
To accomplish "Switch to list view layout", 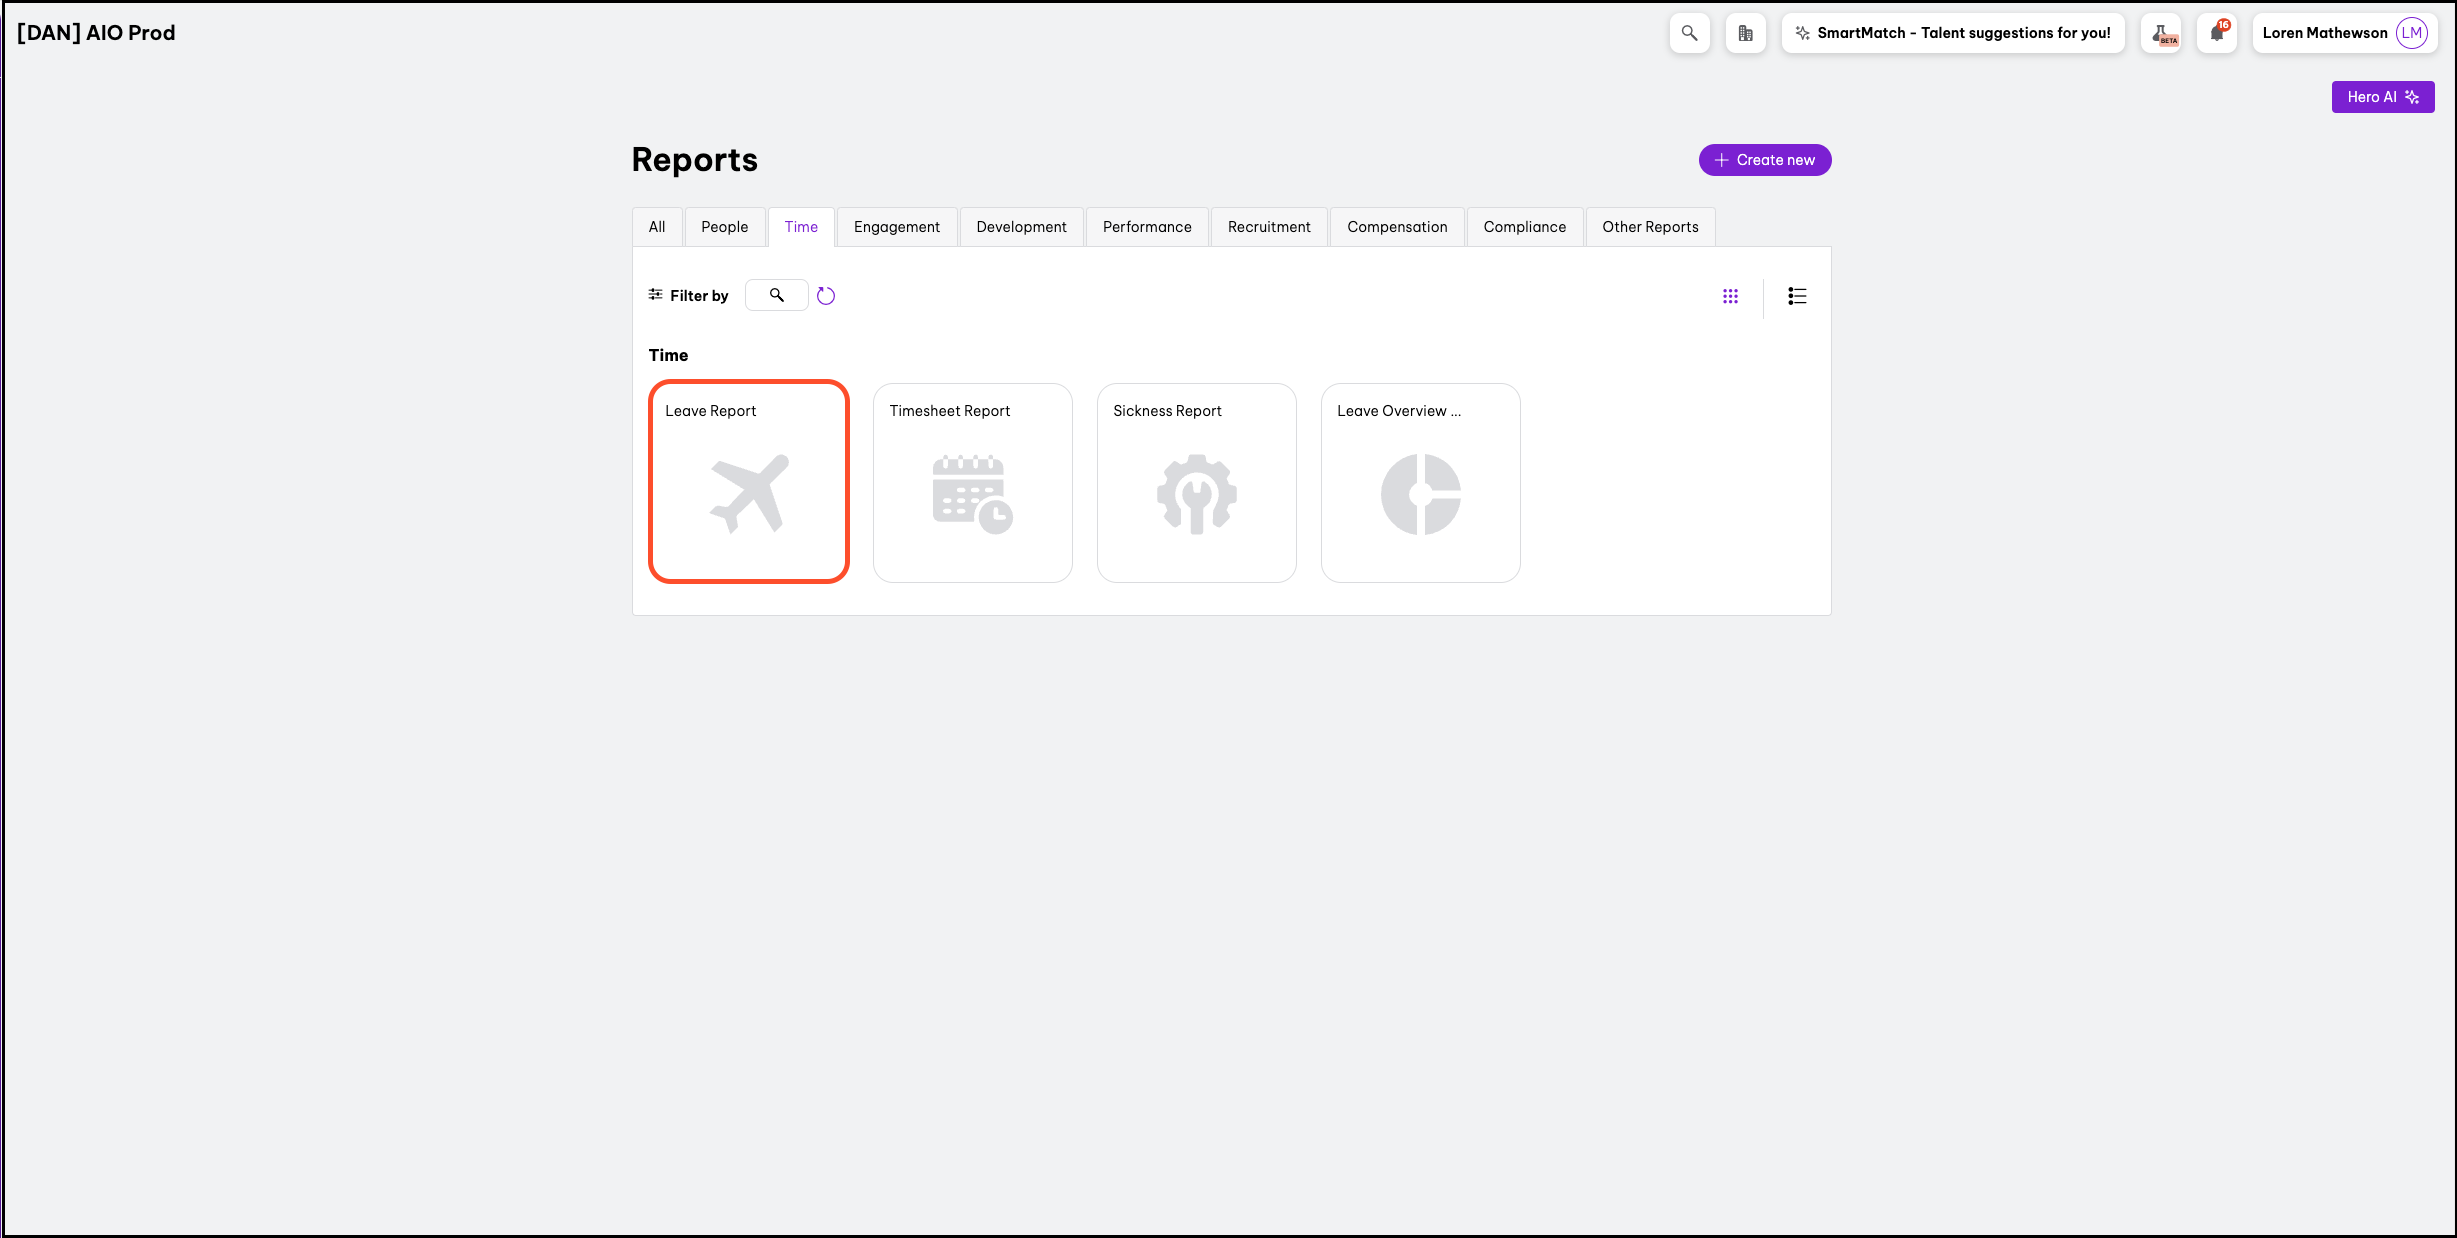I will 1797,296.
